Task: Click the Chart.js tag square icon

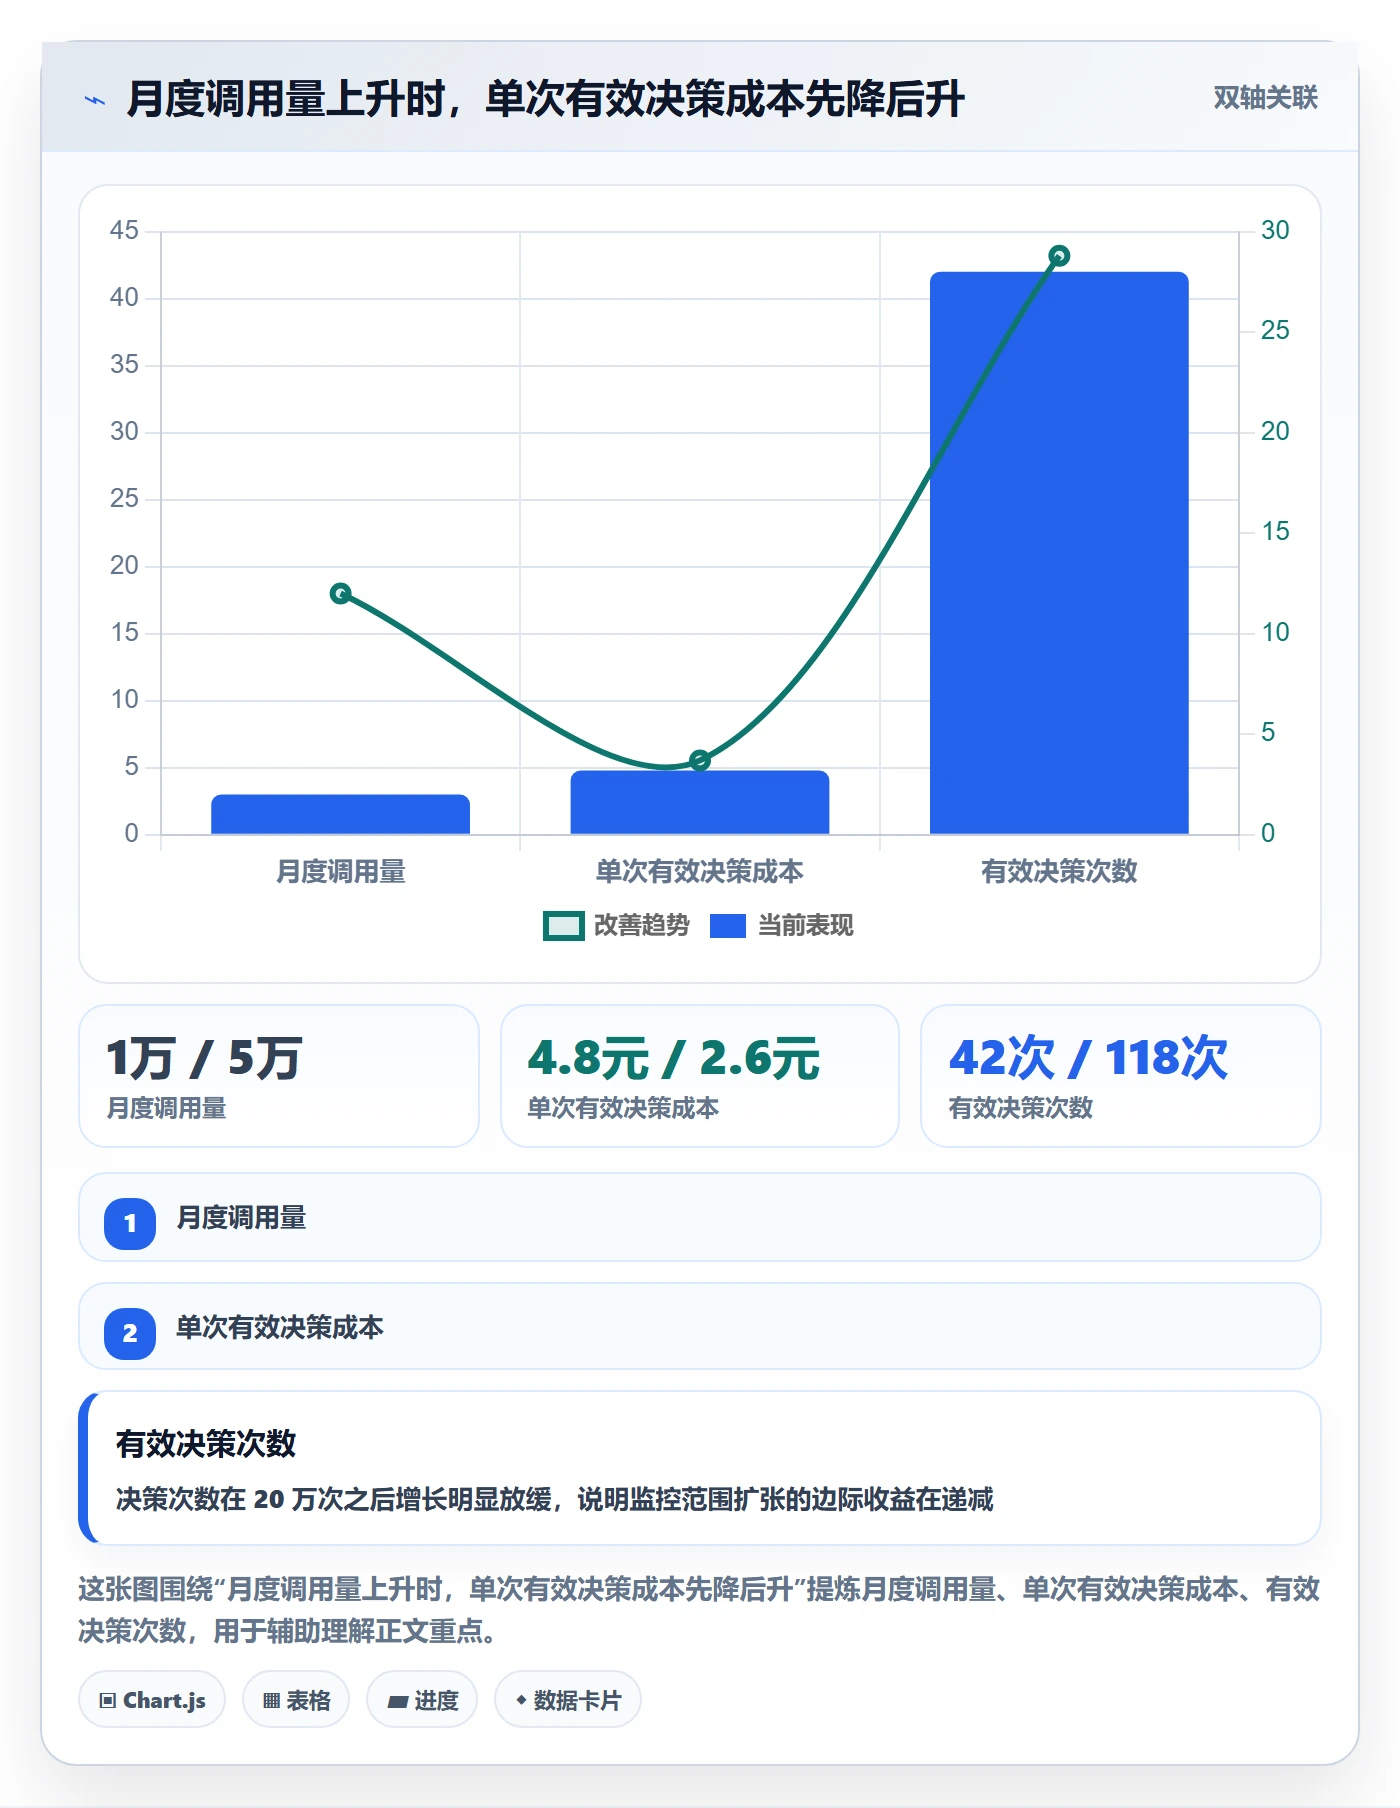Action: click(108, 1701)
